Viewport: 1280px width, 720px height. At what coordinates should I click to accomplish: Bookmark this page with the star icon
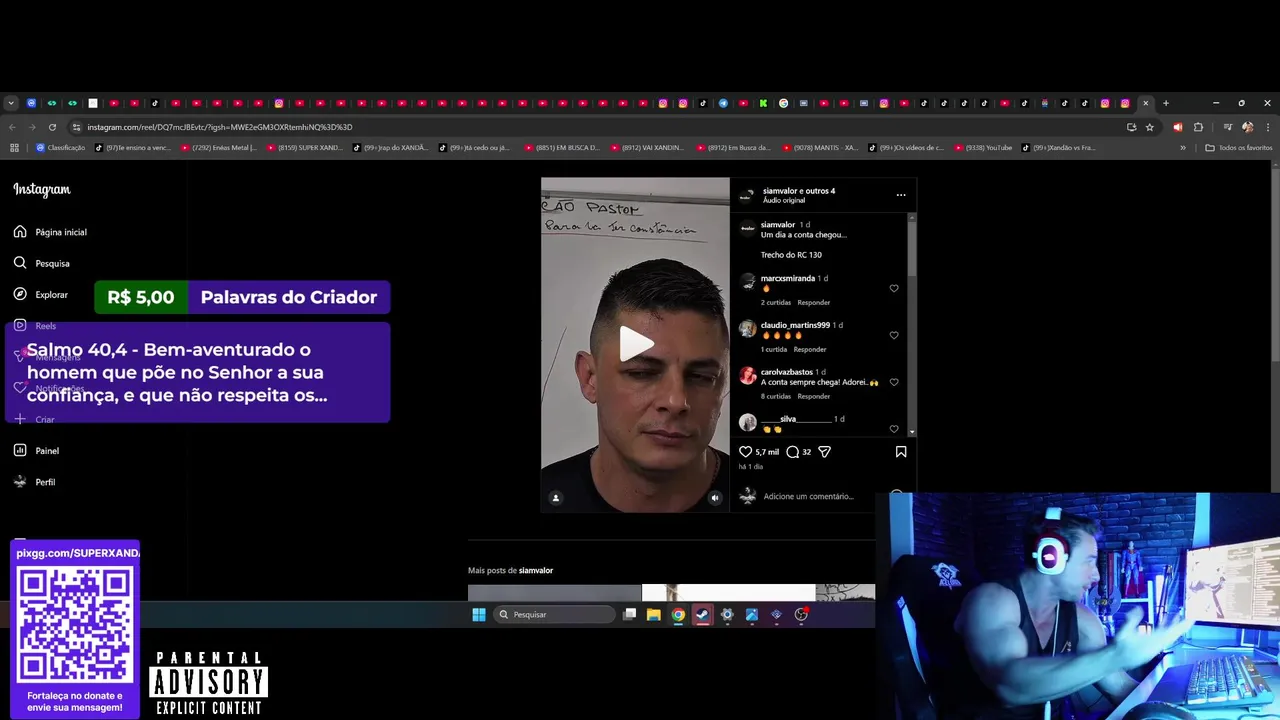coord(1150,127)
